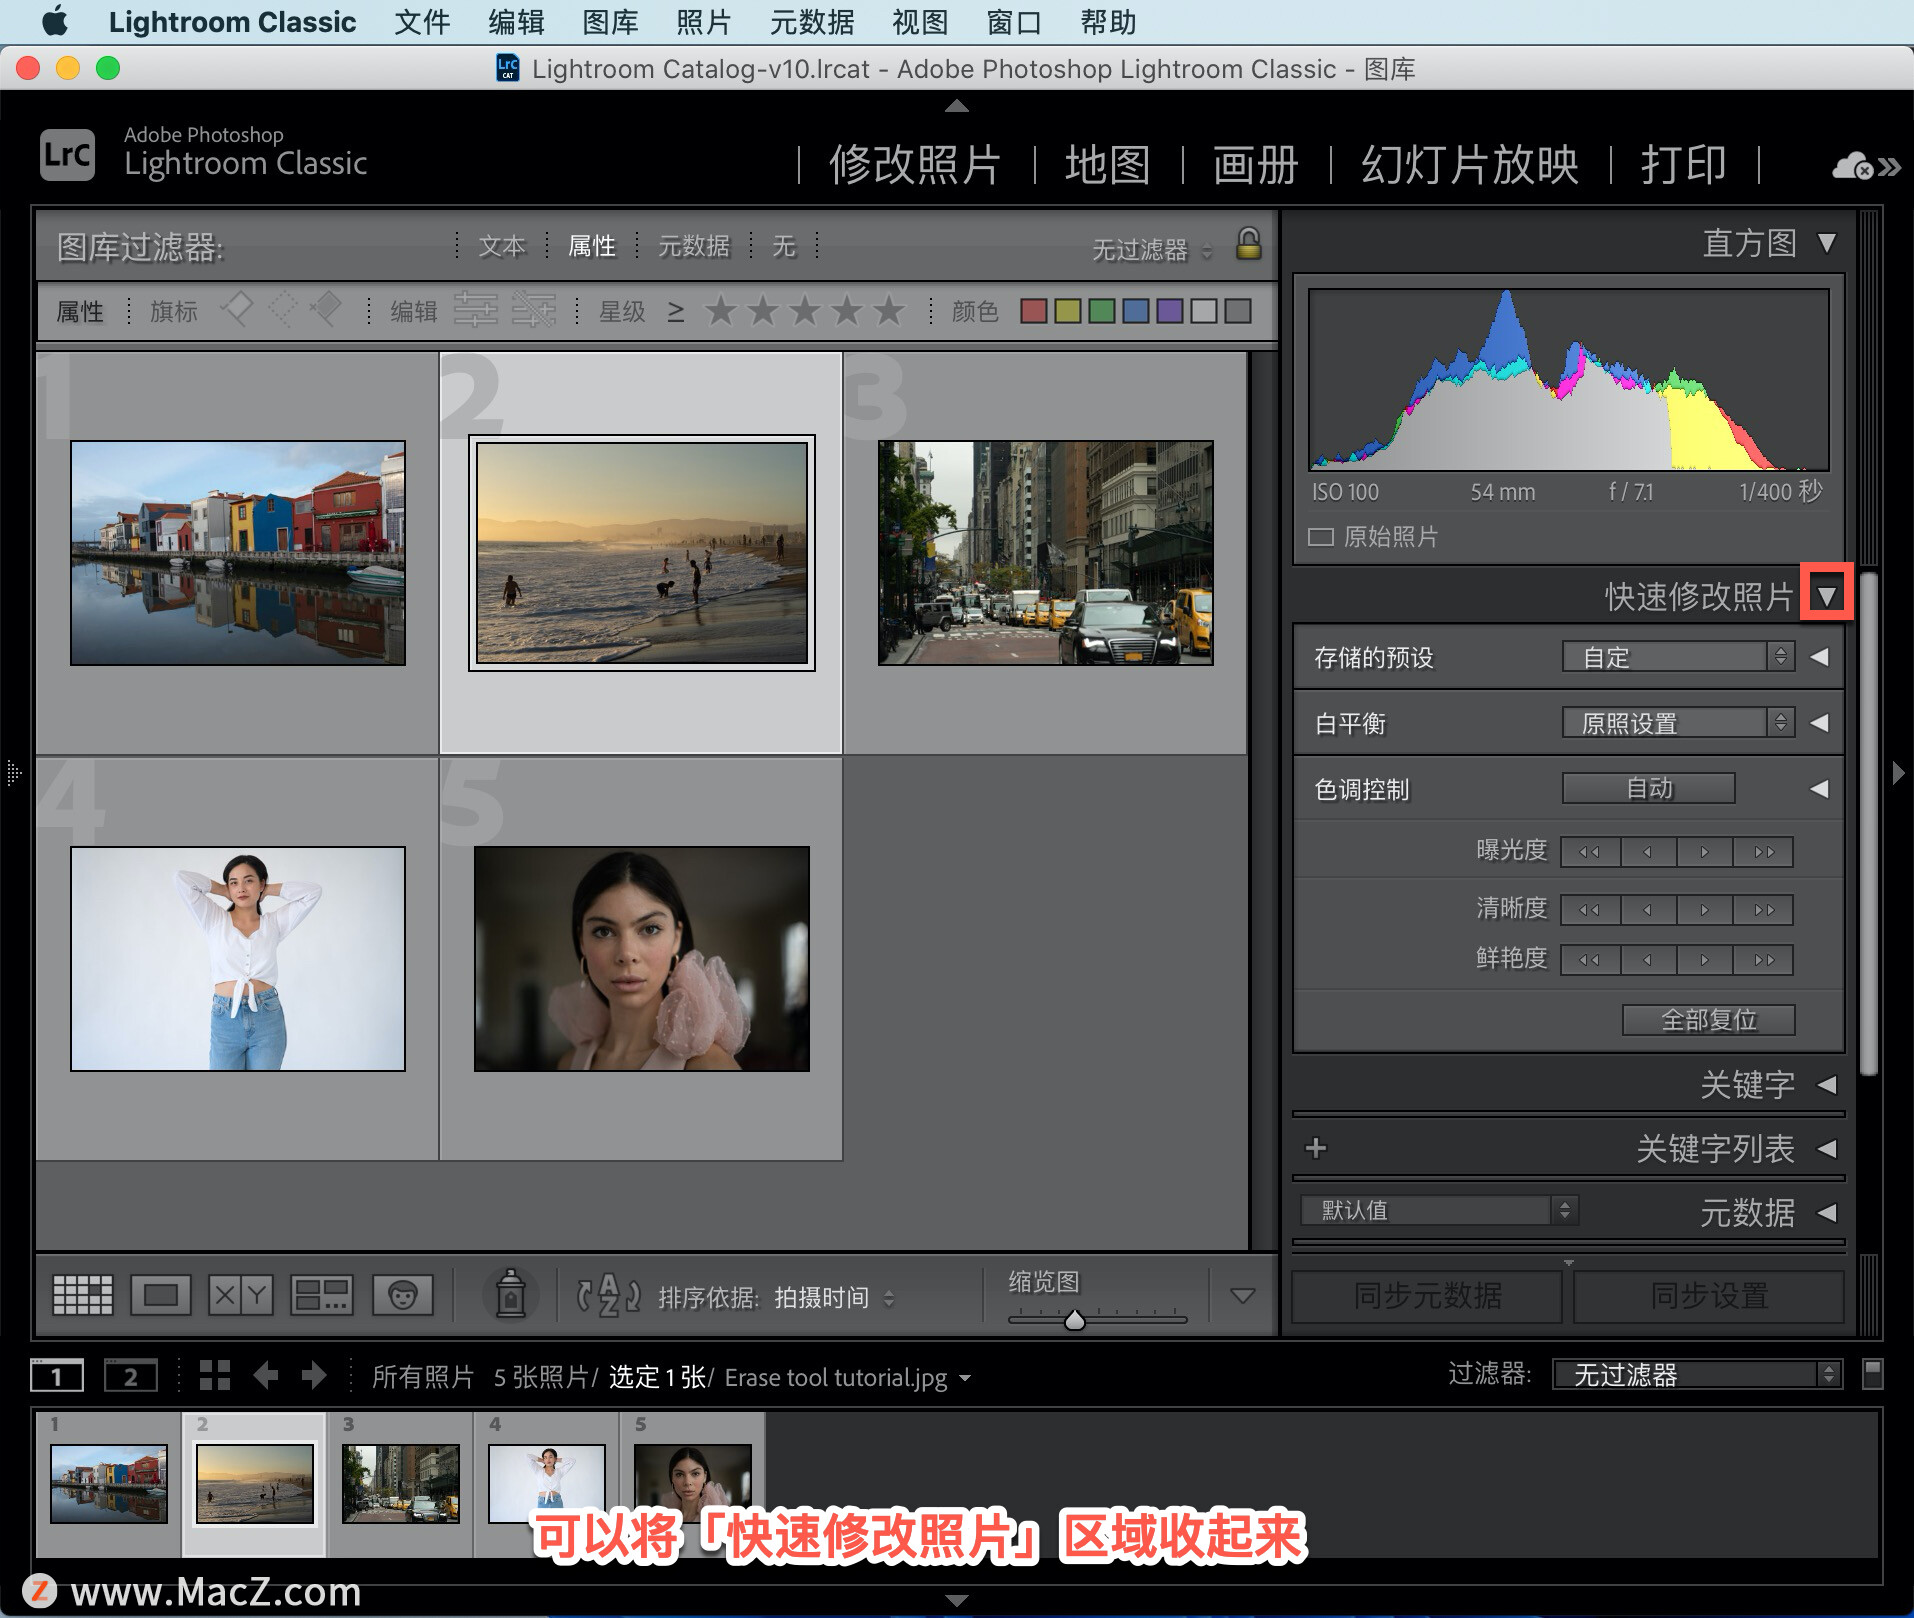Select portrait thumbnail 5 in filmstrip
Image resolution: width=1914 pixels, height=1618 pixels.
[x=692, y=1483]
